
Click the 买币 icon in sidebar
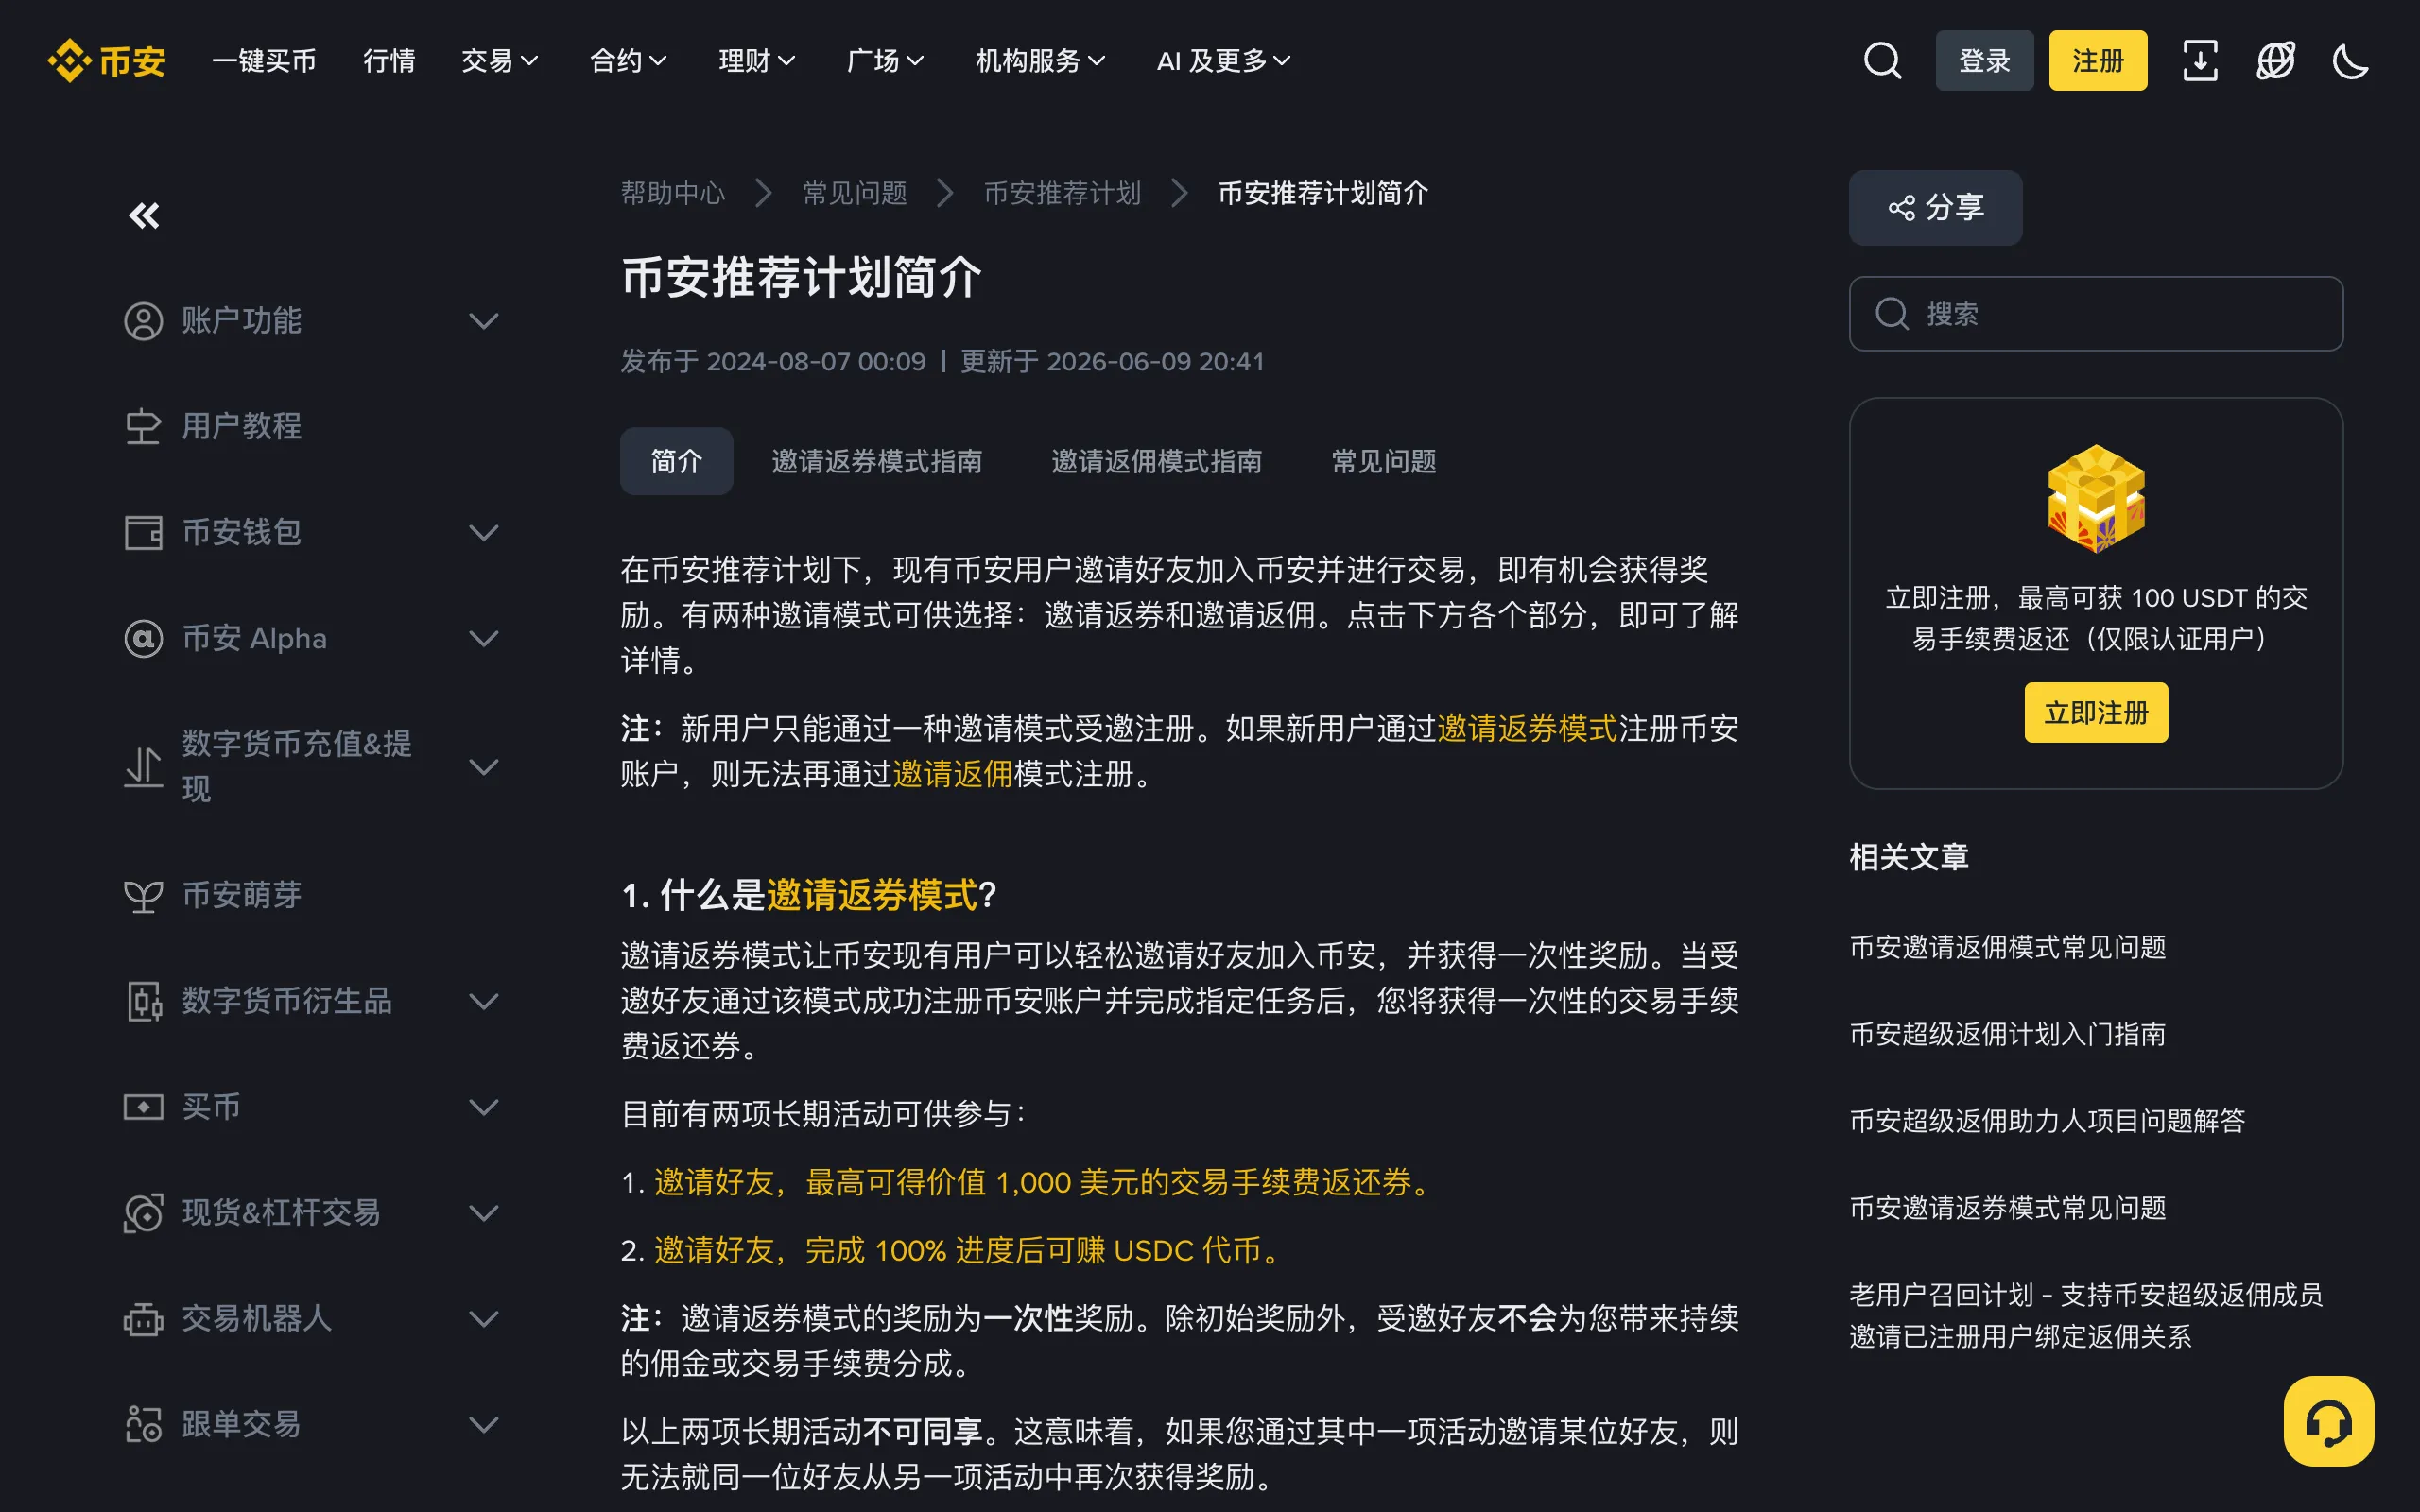[x=143, y=1107]
